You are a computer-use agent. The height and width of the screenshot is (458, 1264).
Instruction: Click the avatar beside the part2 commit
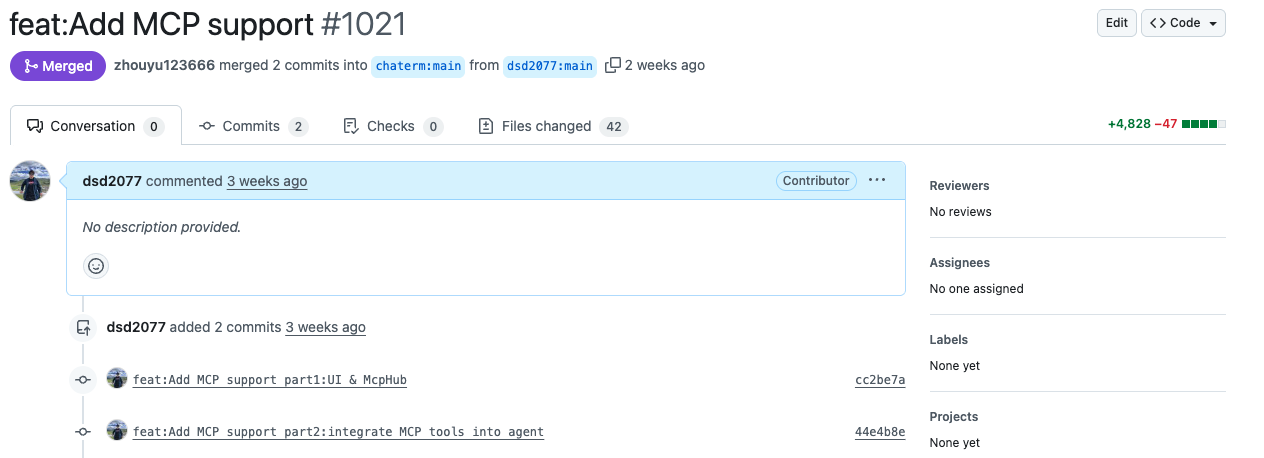(117, 431)
